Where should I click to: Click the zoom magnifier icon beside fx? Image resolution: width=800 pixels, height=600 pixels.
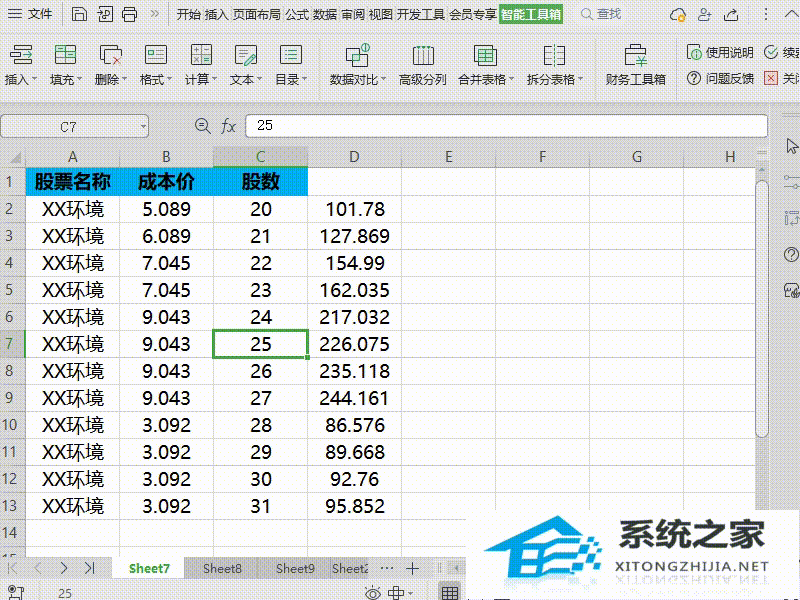pyautogui.click(x=203, y=126)
